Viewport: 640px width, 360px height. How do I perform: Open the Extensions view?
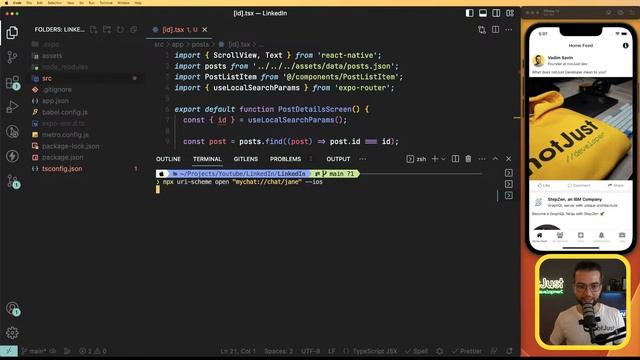12,82
